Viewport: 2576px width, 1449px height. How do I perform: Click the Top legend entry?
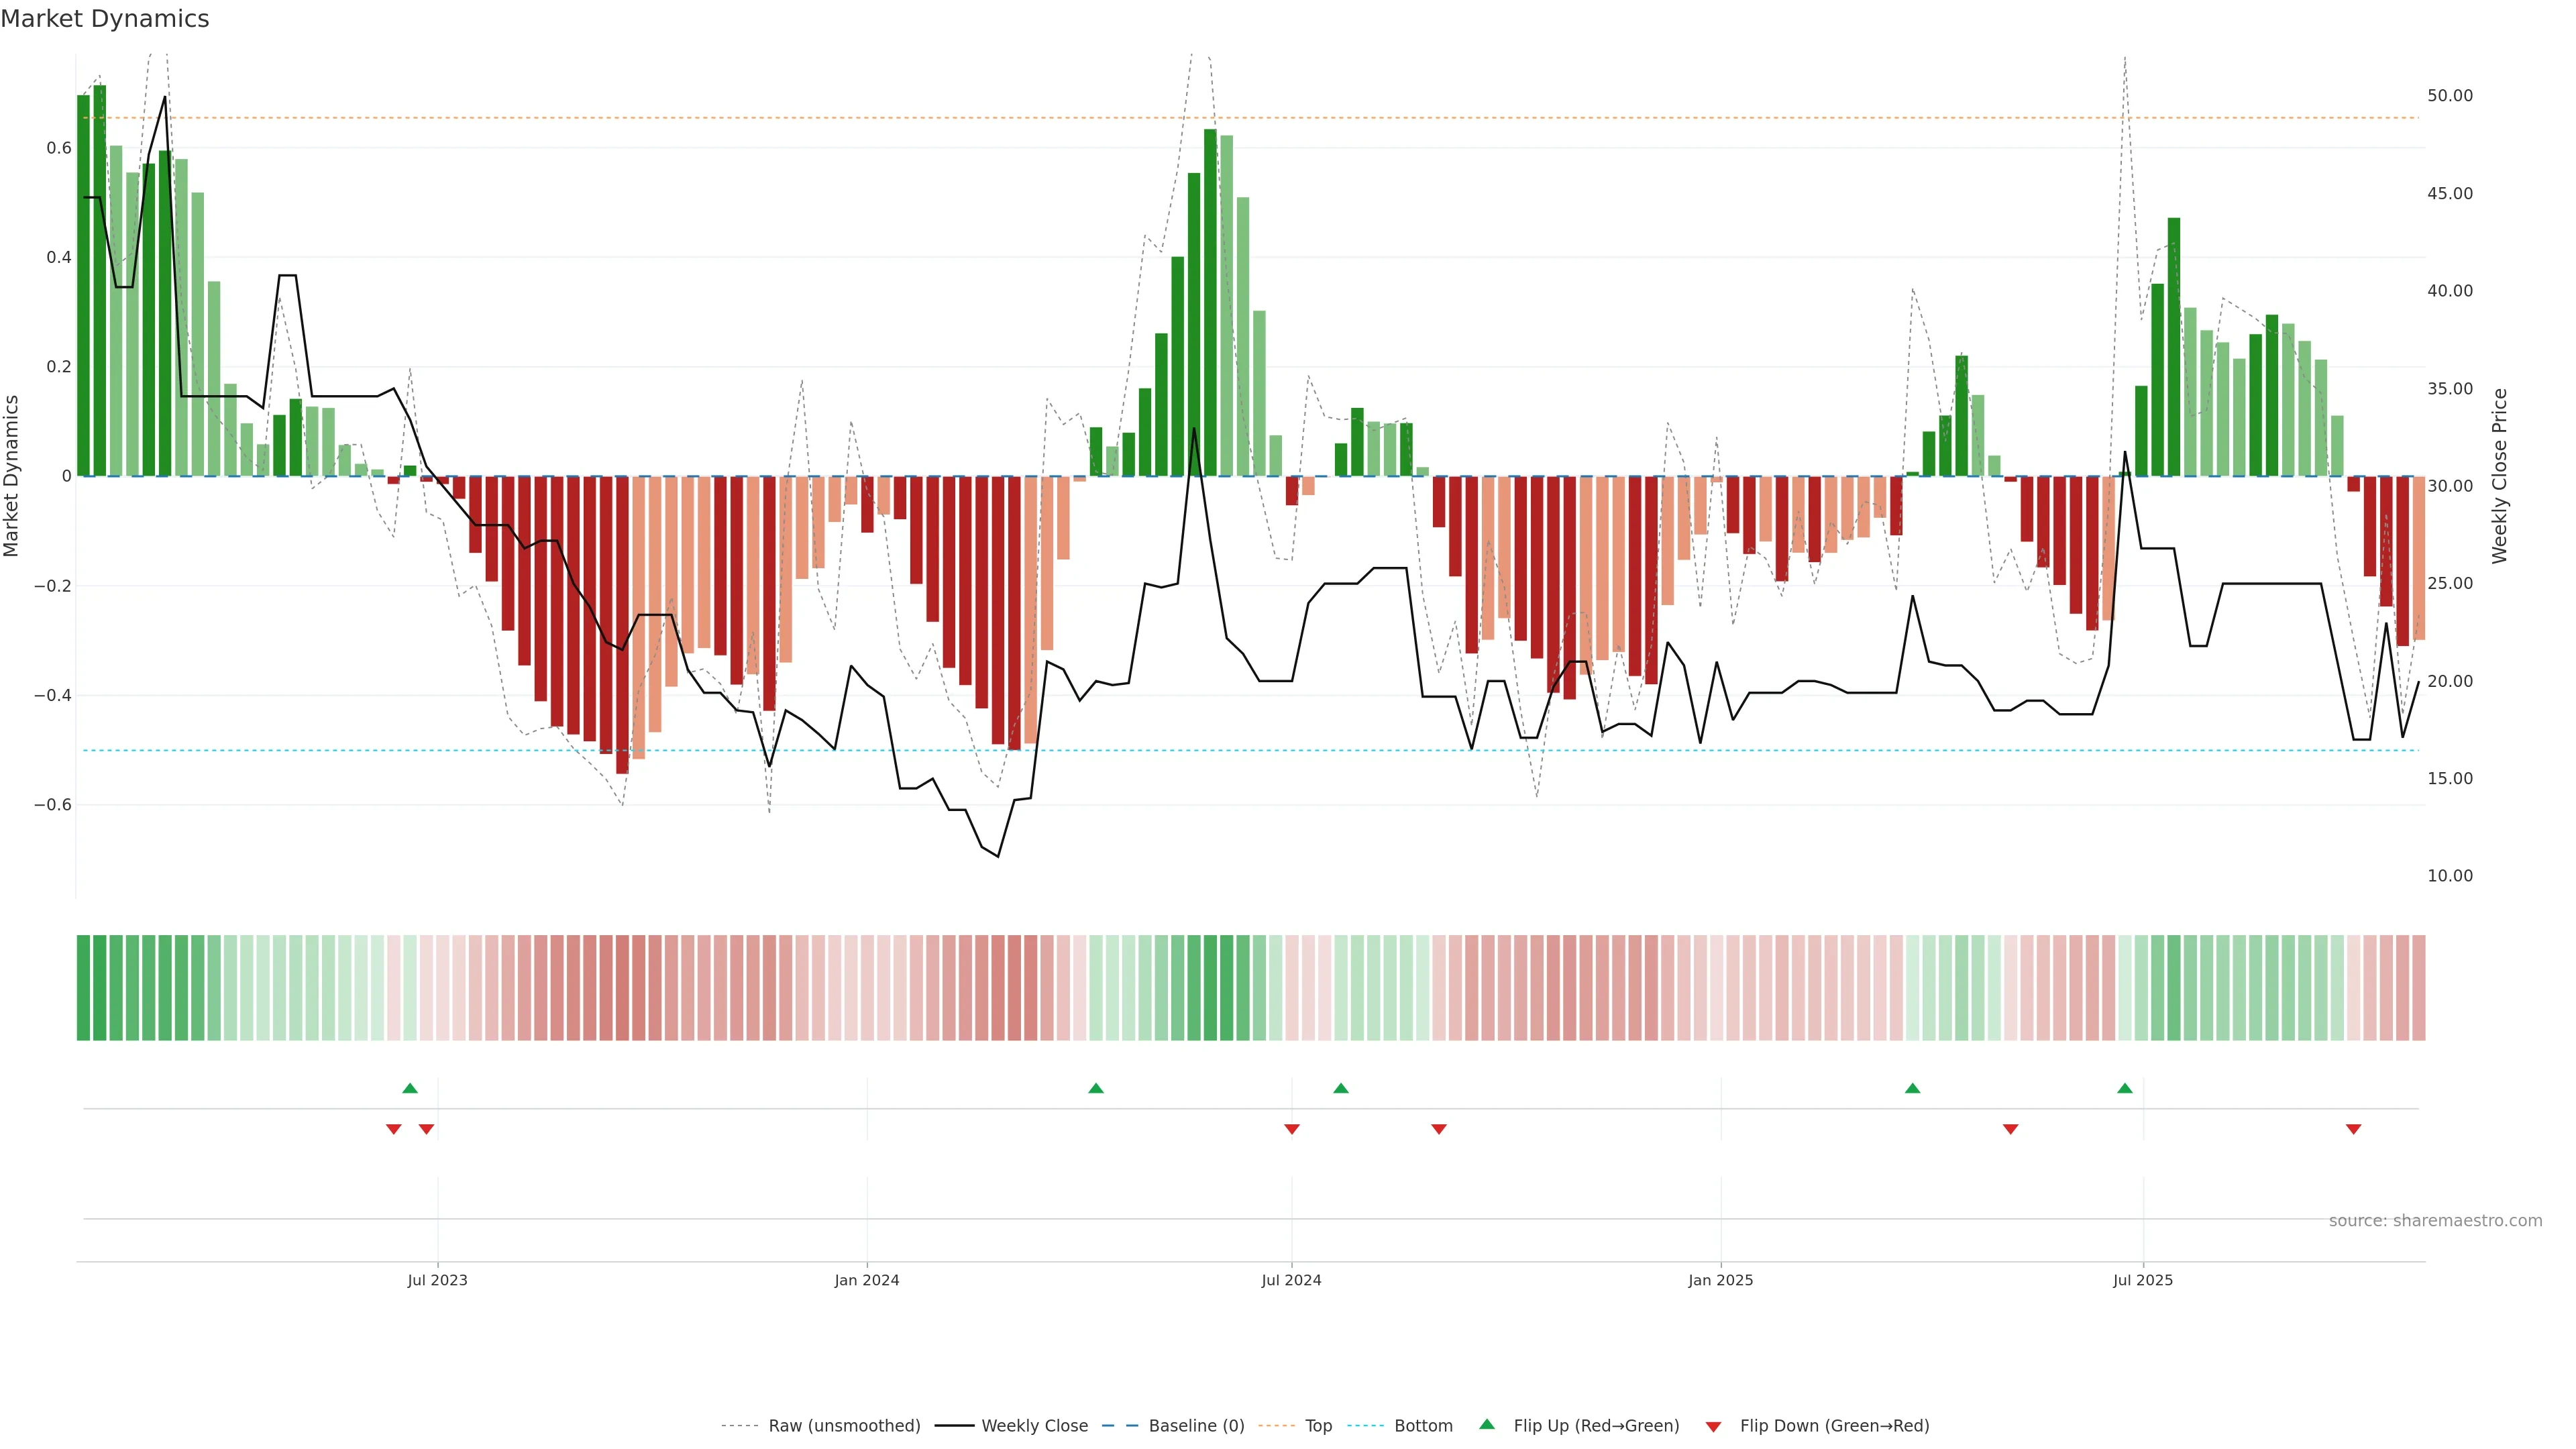(x=1318, y=1425)
